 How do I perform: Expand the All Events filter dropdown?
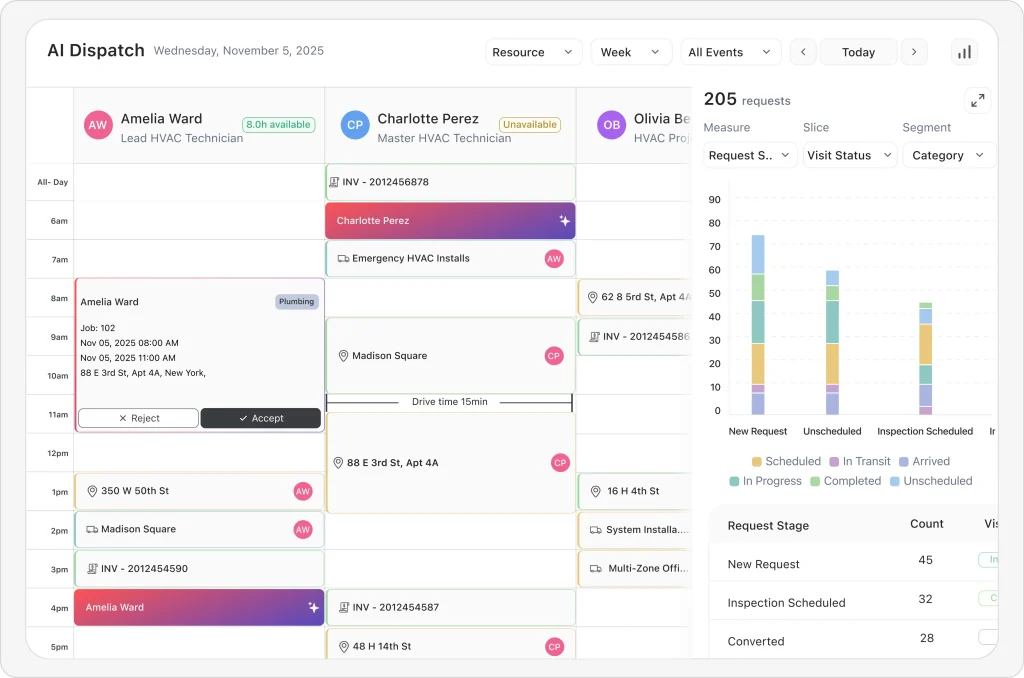[x=730, y=52]
